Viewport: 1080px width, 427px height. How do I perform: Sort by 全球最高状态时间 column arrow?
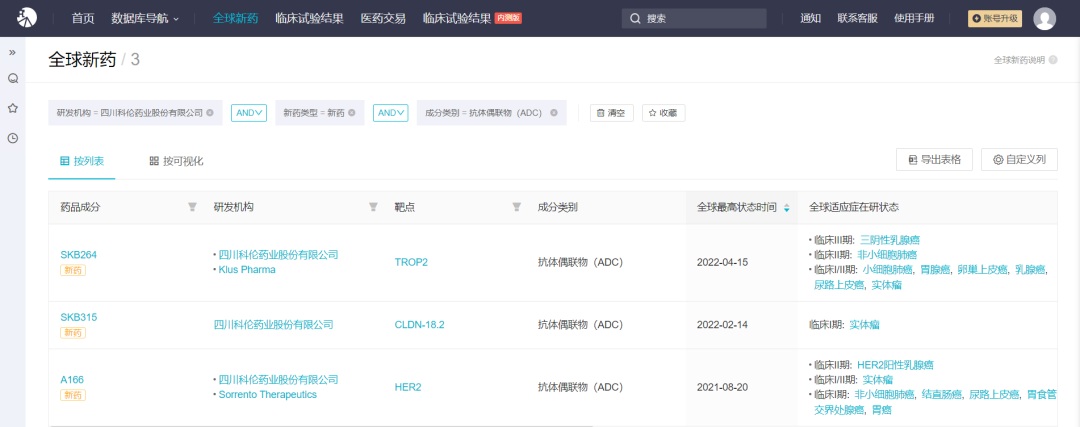pos(786,207)
